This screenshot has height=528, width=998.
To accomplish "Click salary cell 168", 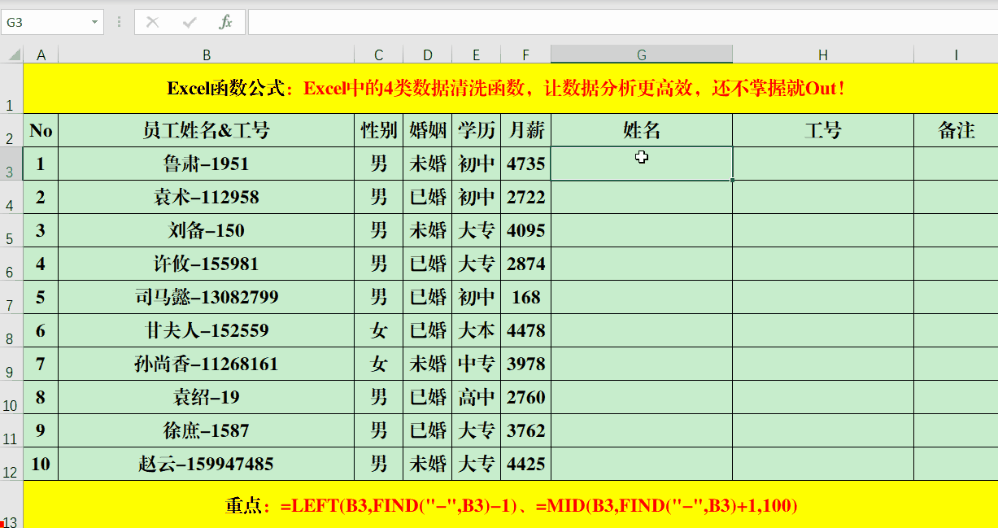I will click(x=526, y=297).
